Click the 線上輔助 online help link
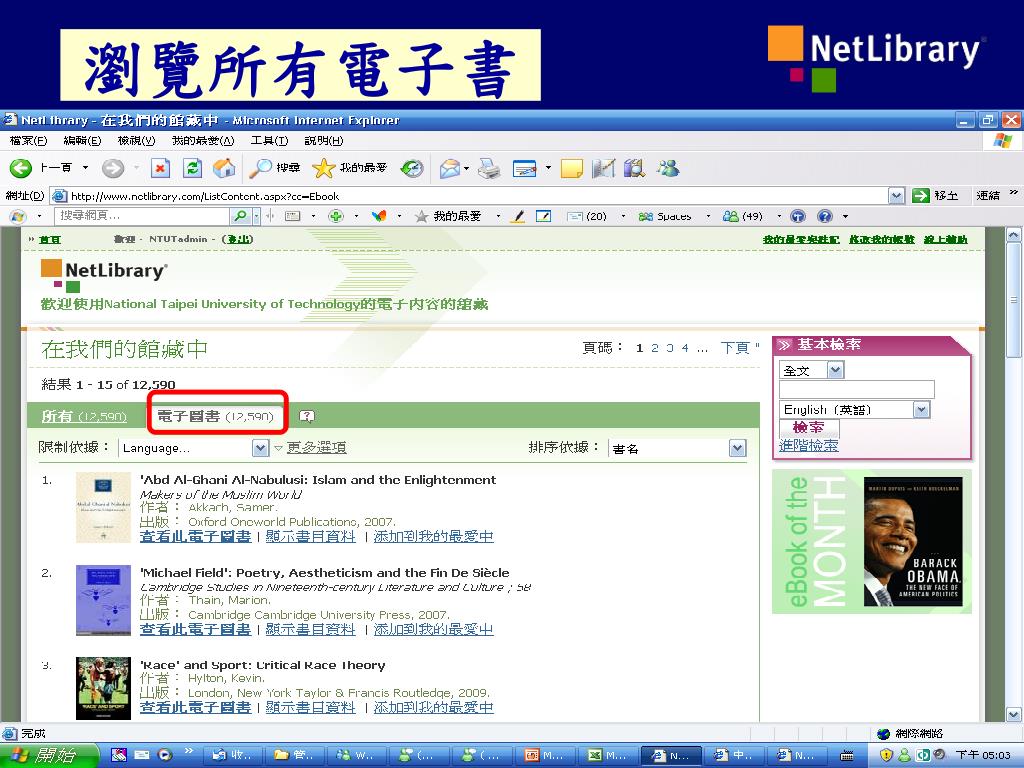This screenshot has width=1024, height=768. point(946,240)
